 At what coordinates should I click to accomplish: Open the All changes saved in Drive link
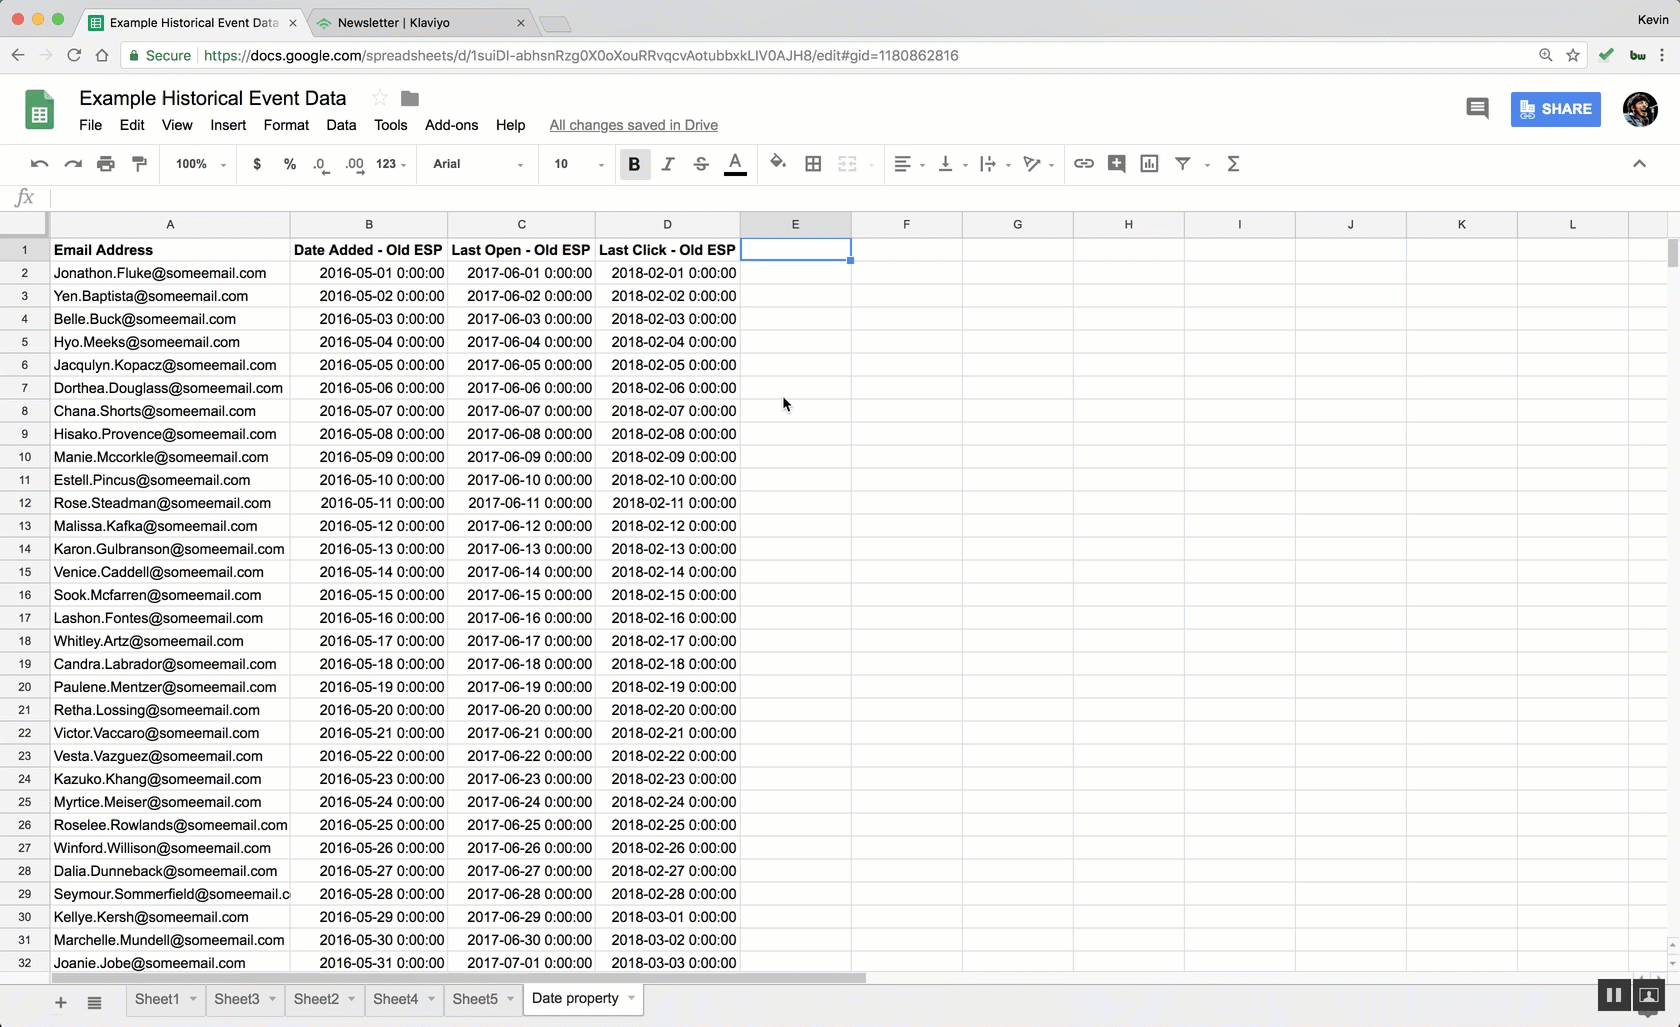[633, 125]
